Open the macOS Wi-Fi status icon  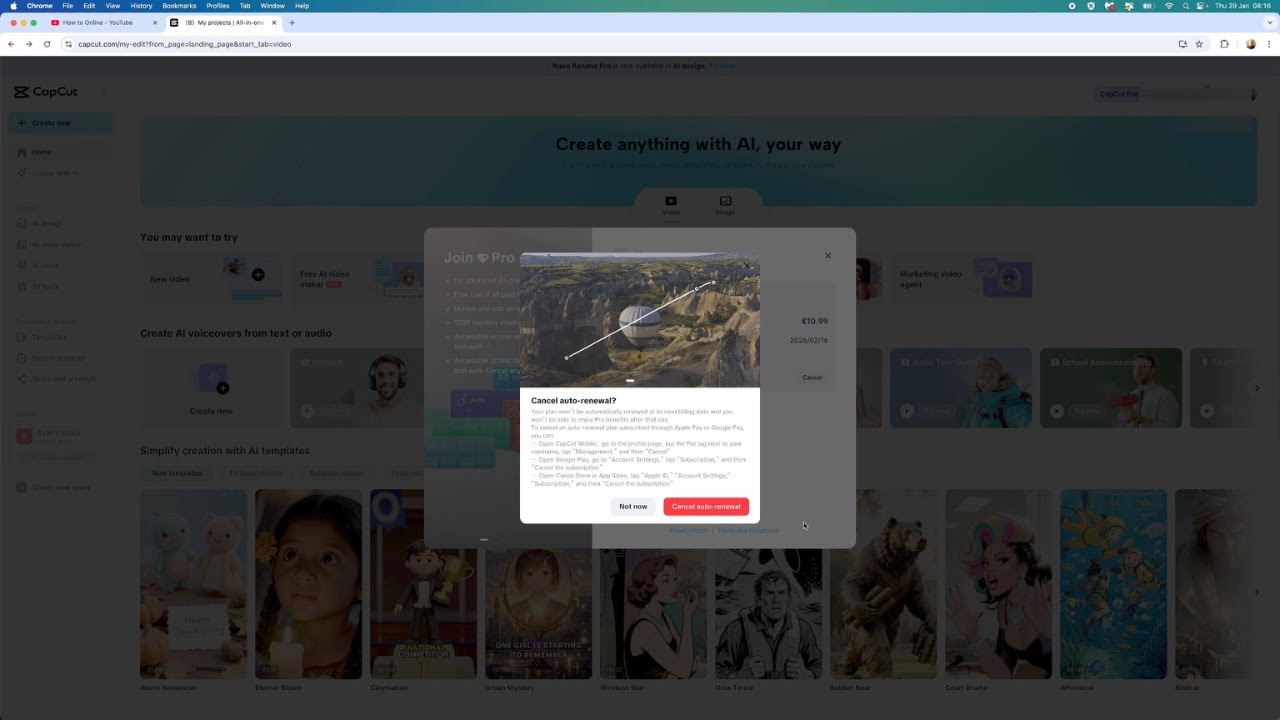pos(1169,6)
